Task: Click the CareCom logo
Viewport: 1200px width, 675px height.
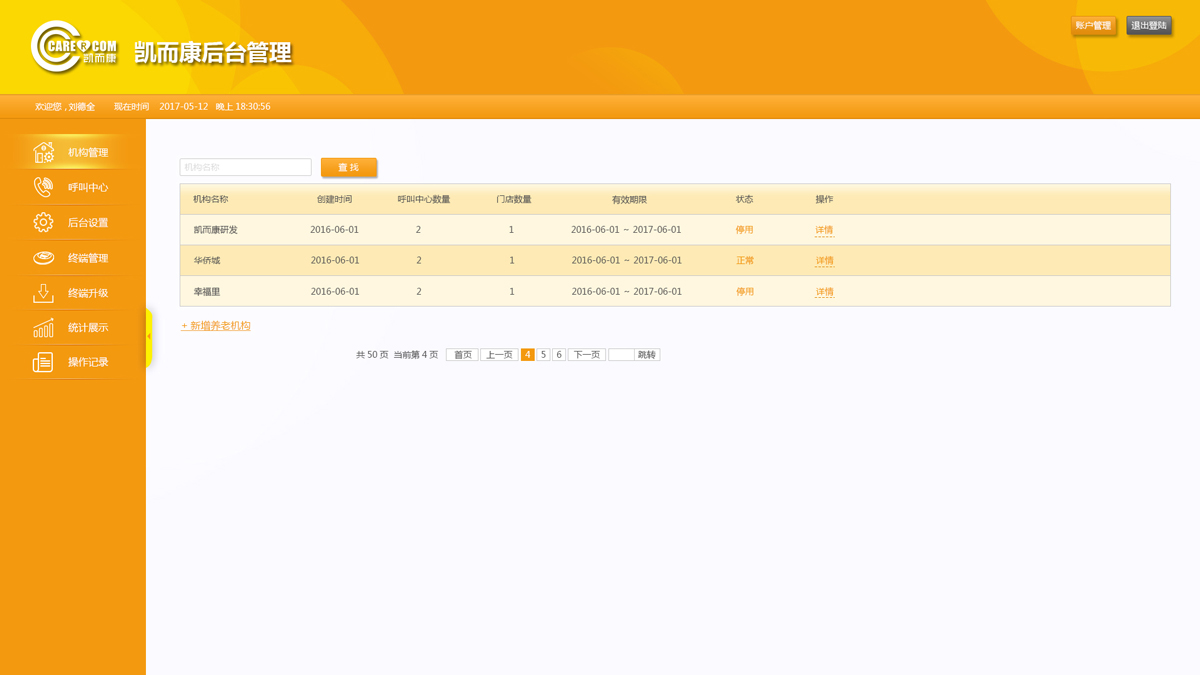Action: [74, 47]
